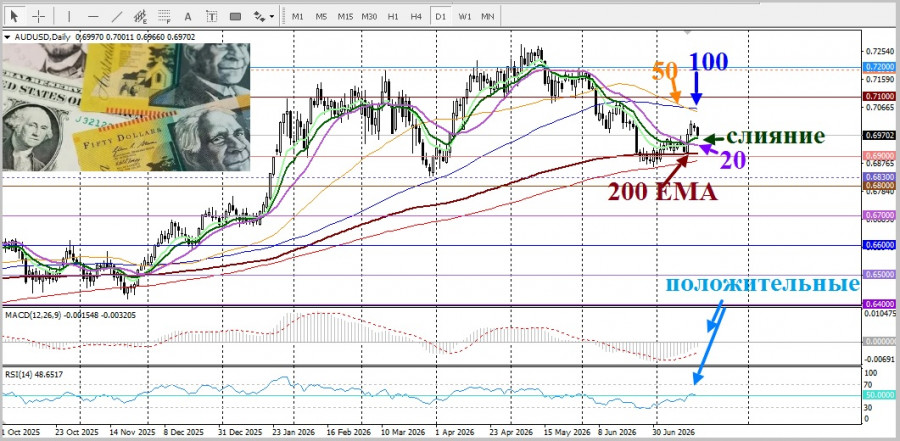Activate the crosshair tool
The height and width of the screenshot is (441, 900).
pos(38,16)
